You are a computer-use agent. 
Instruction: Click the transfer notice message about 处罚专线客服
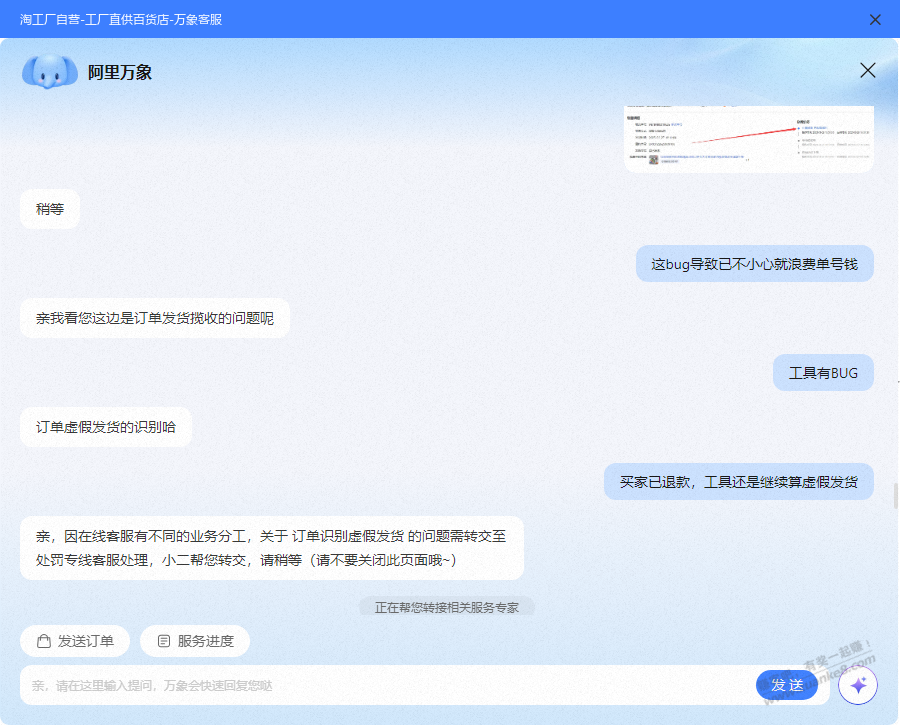tap(272, 548)
